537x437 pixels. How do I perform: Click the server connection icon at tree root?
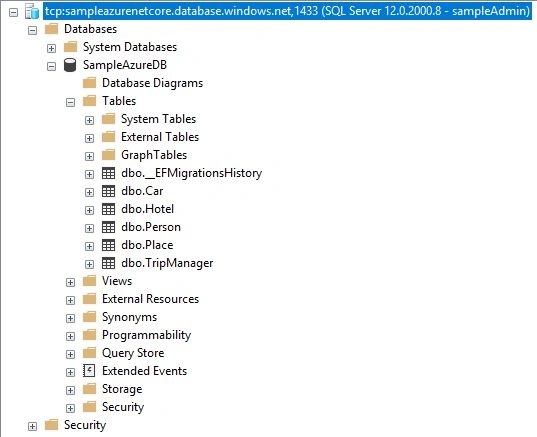[x=32, y=11]
